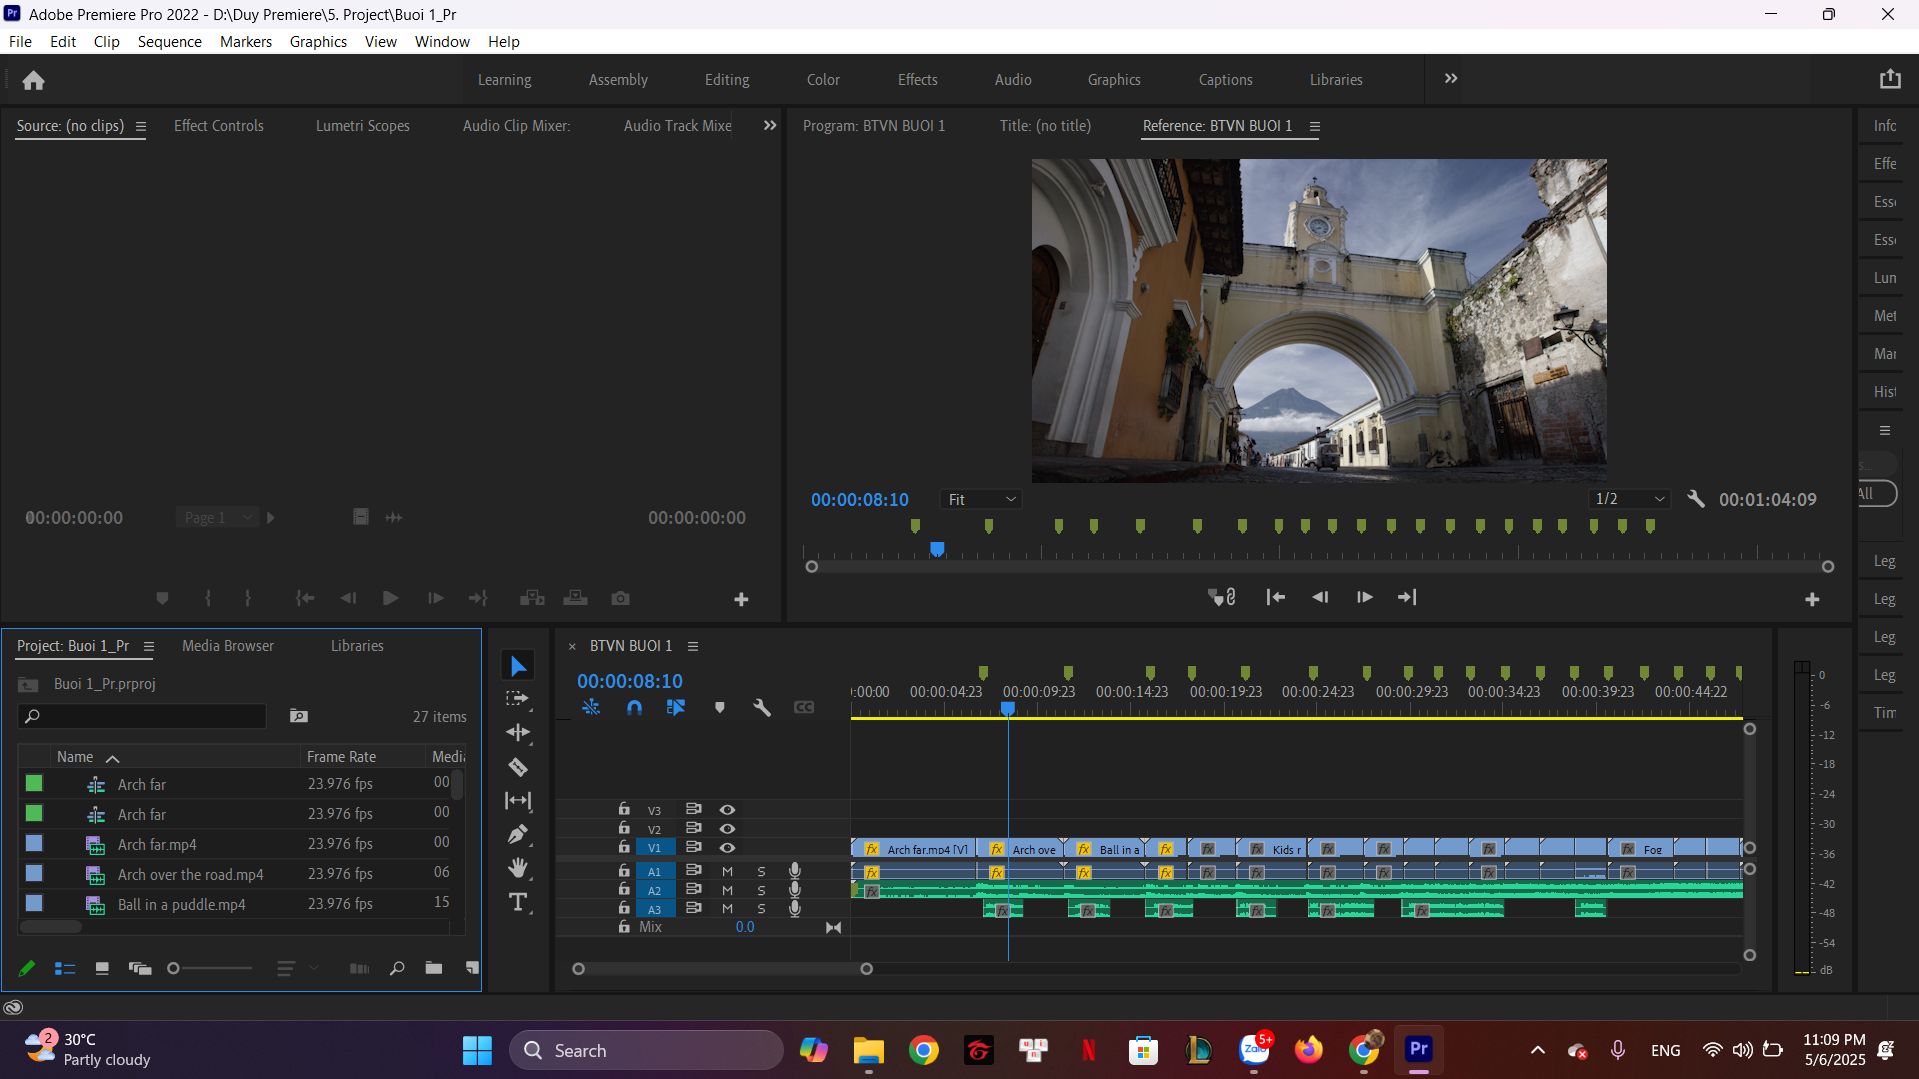1919x1079 pixels.
Task: Select the Pen tool in timeline toolbar
Action: 518,834
